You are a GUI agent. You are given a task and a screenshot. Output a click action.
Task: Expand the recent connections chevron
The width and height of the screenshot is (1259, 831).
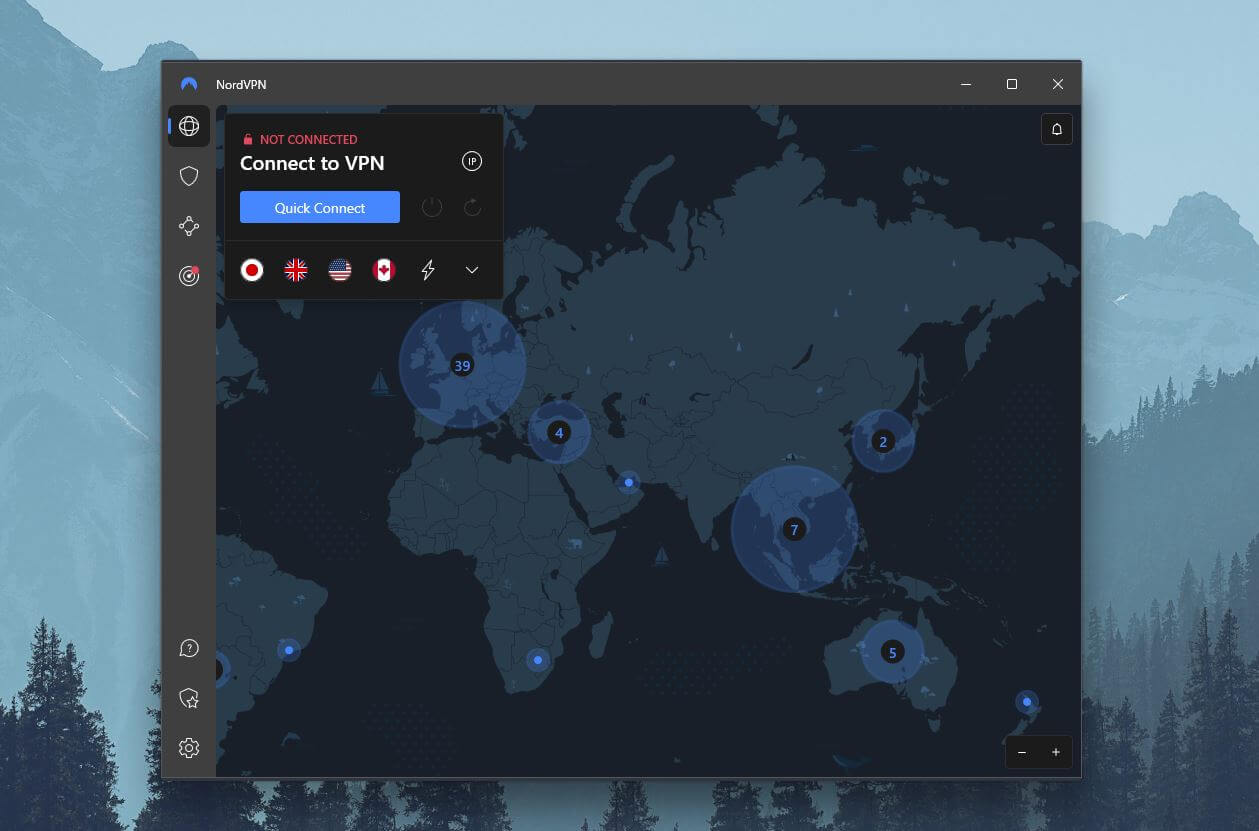pos(472,270)
